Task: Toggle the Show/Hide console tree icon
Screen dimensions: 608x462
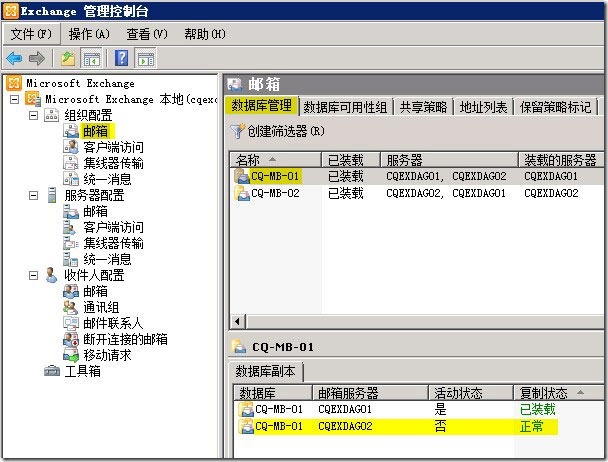Action: pyautogui.click(x=92, y=59)
